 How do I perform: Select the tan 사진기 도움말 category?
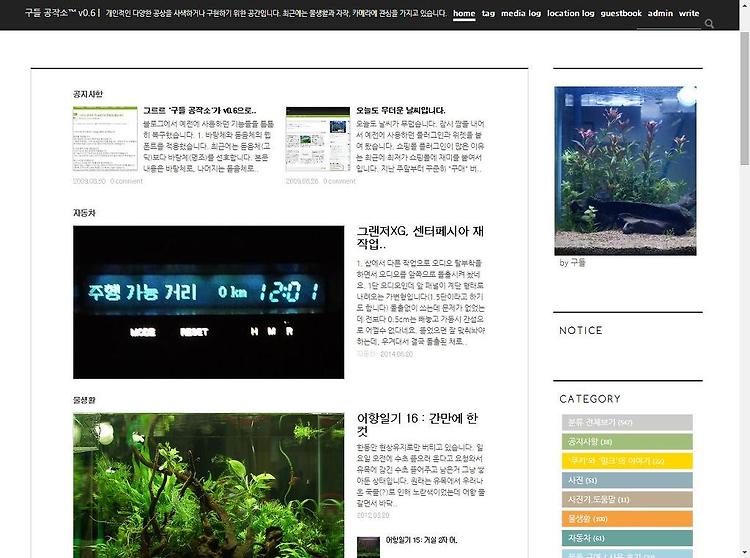(x=627, y=500)
